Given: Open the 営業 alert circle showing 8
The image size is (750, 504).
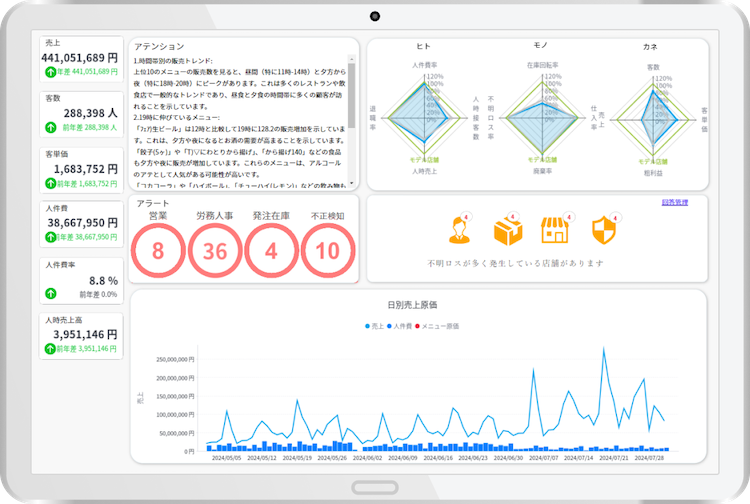Looking at the screenshot, I should [x=158, y=251].
